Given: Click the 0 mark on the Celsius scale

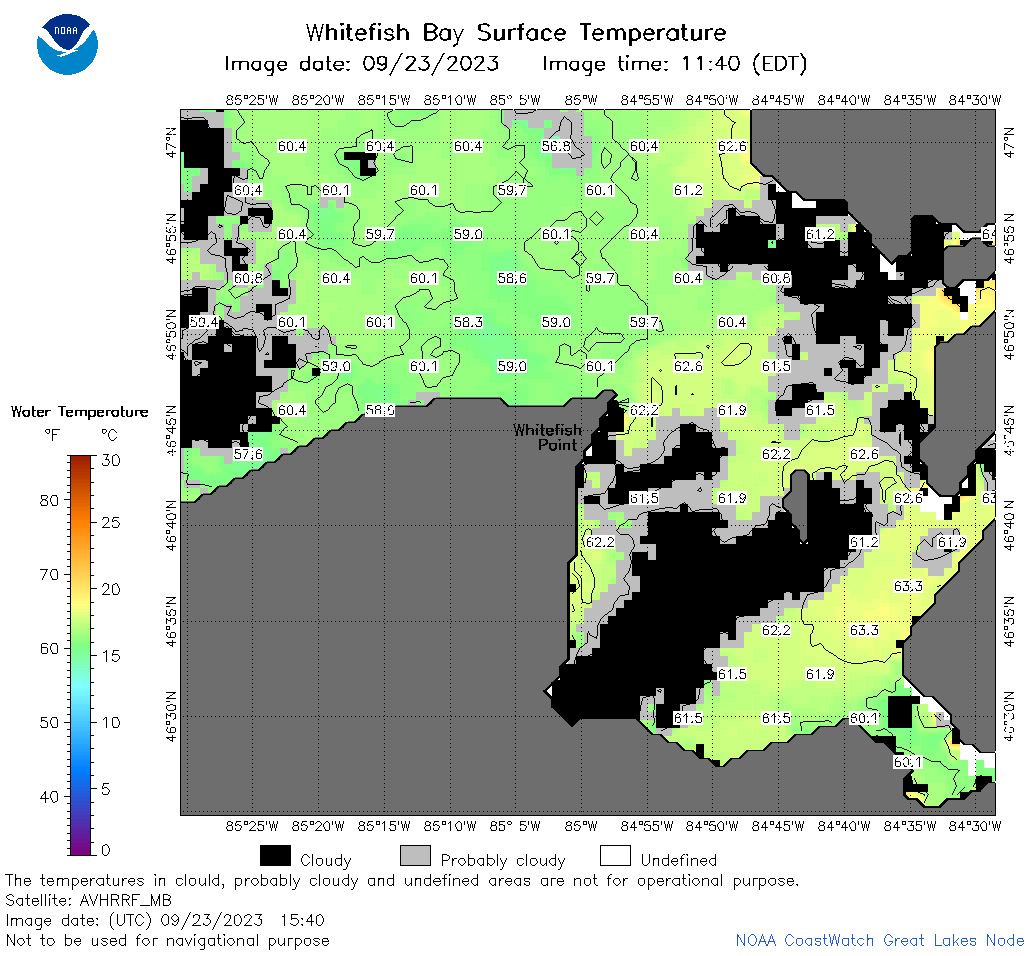Looking at the screenshot, I should [x=105, y=850].
